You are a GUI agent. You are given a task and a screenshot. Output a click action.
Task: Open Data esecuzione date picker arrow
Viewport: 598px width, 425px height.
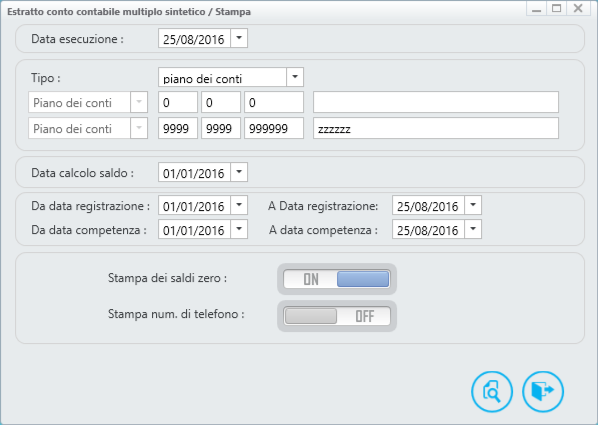[239, 38]
